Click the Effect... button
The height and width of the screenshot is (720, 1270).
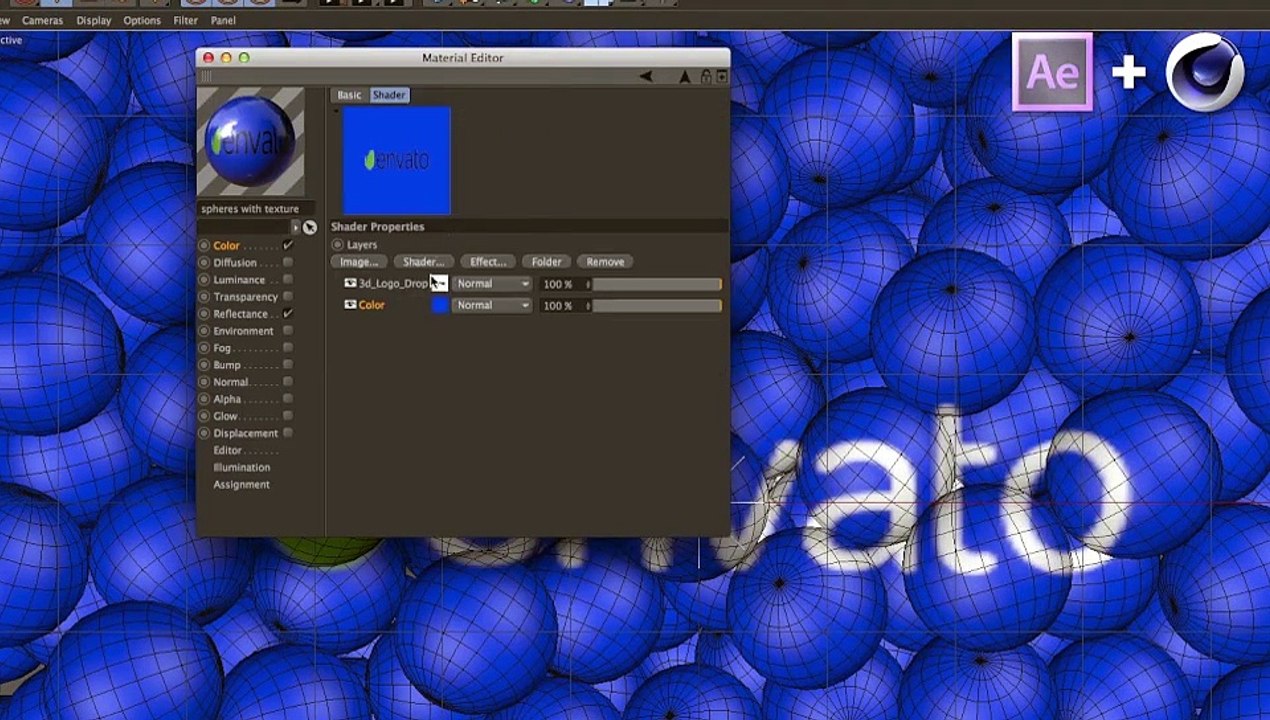tap(488, 262)
